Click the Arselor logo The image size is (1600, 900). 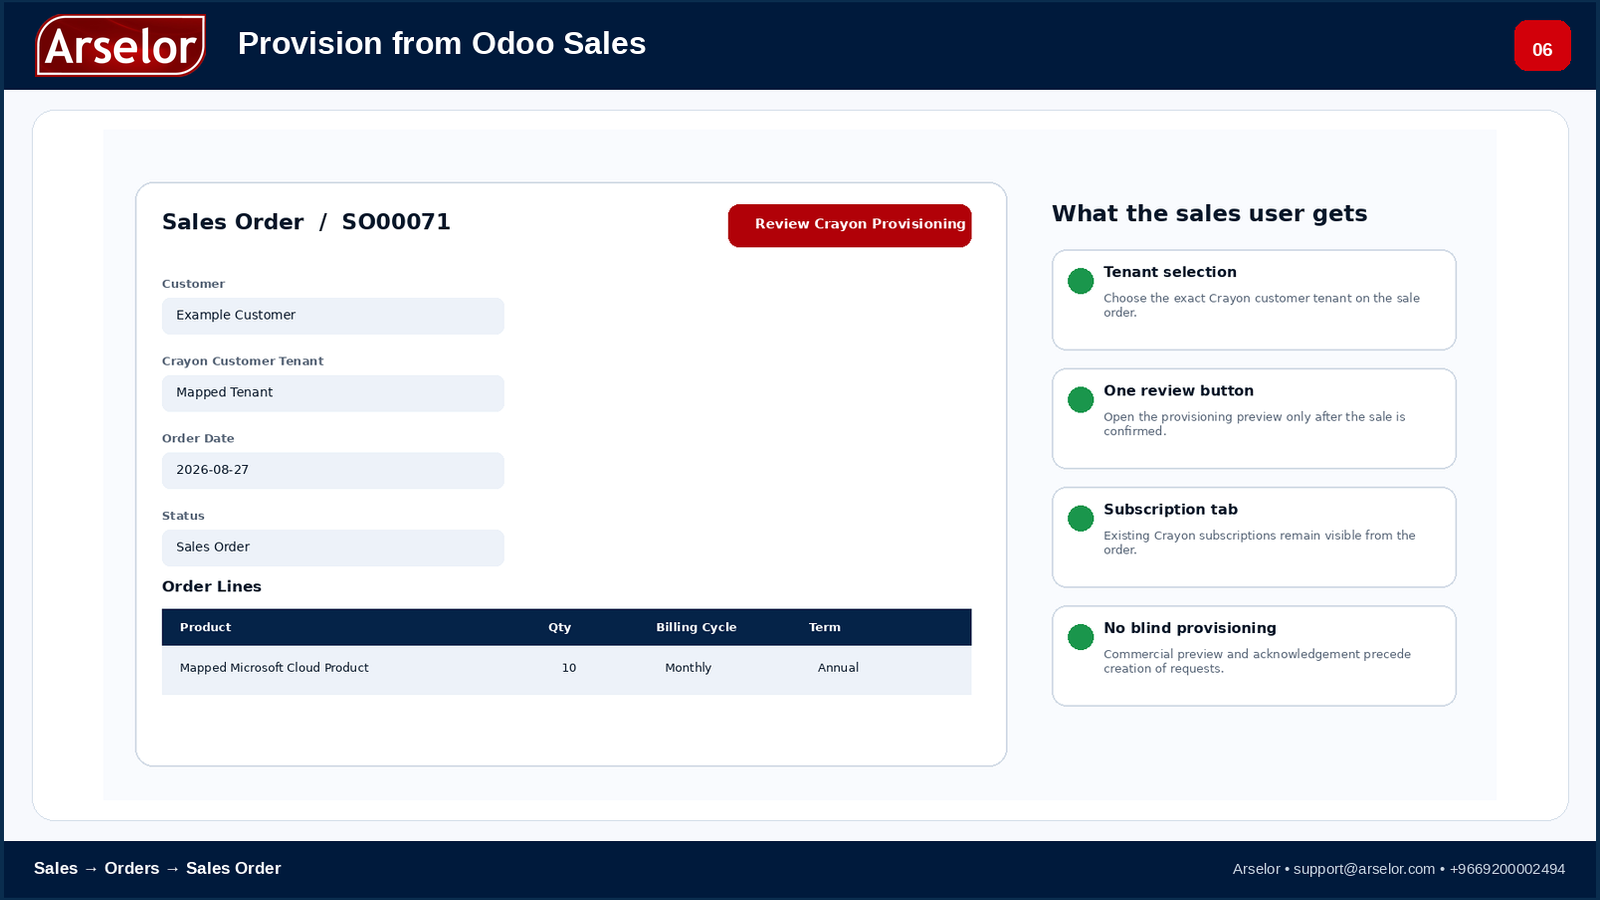pos(121,45)
